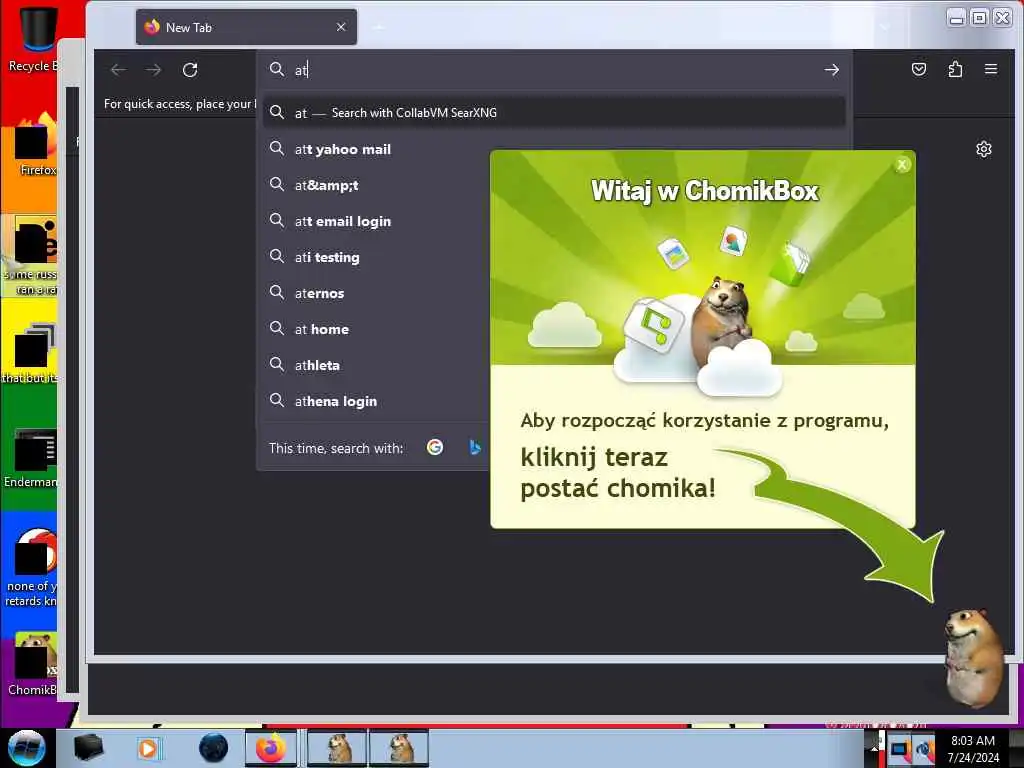Open the black box taskbar icon
1024x768 pixels.
click(x=88, y=748)
